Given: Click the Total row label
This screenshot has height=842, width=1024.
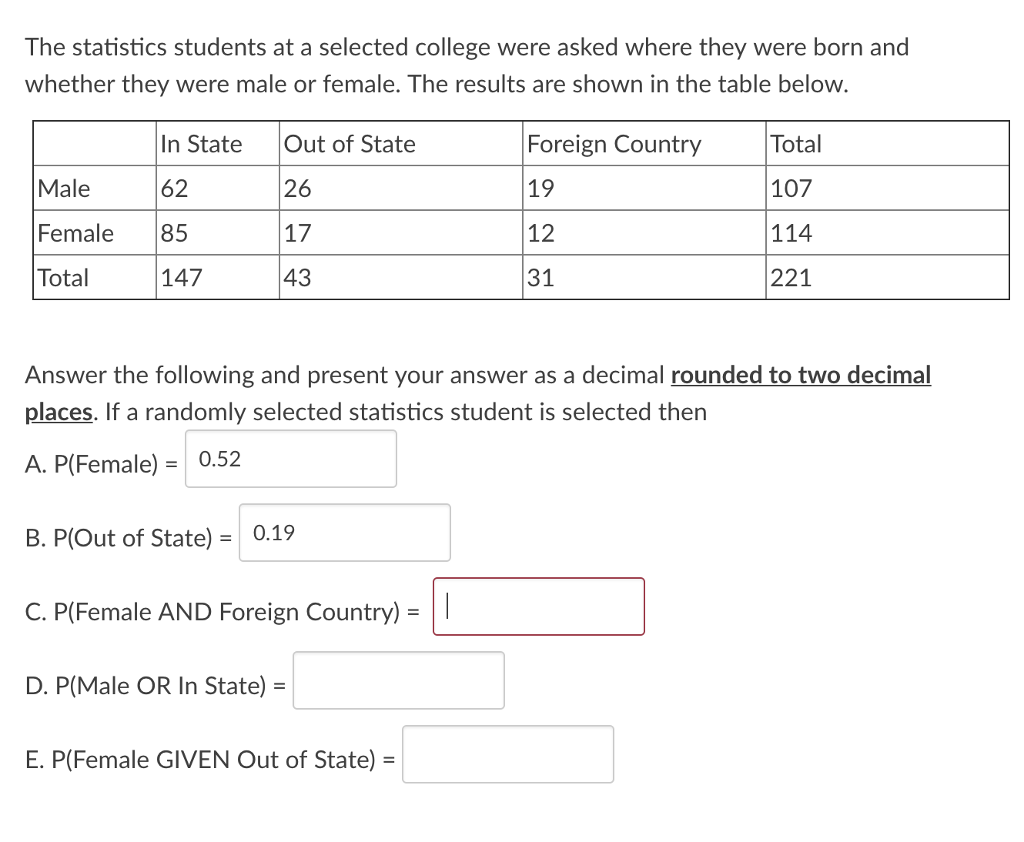Looking at the screenshot, I should point(63,278).
